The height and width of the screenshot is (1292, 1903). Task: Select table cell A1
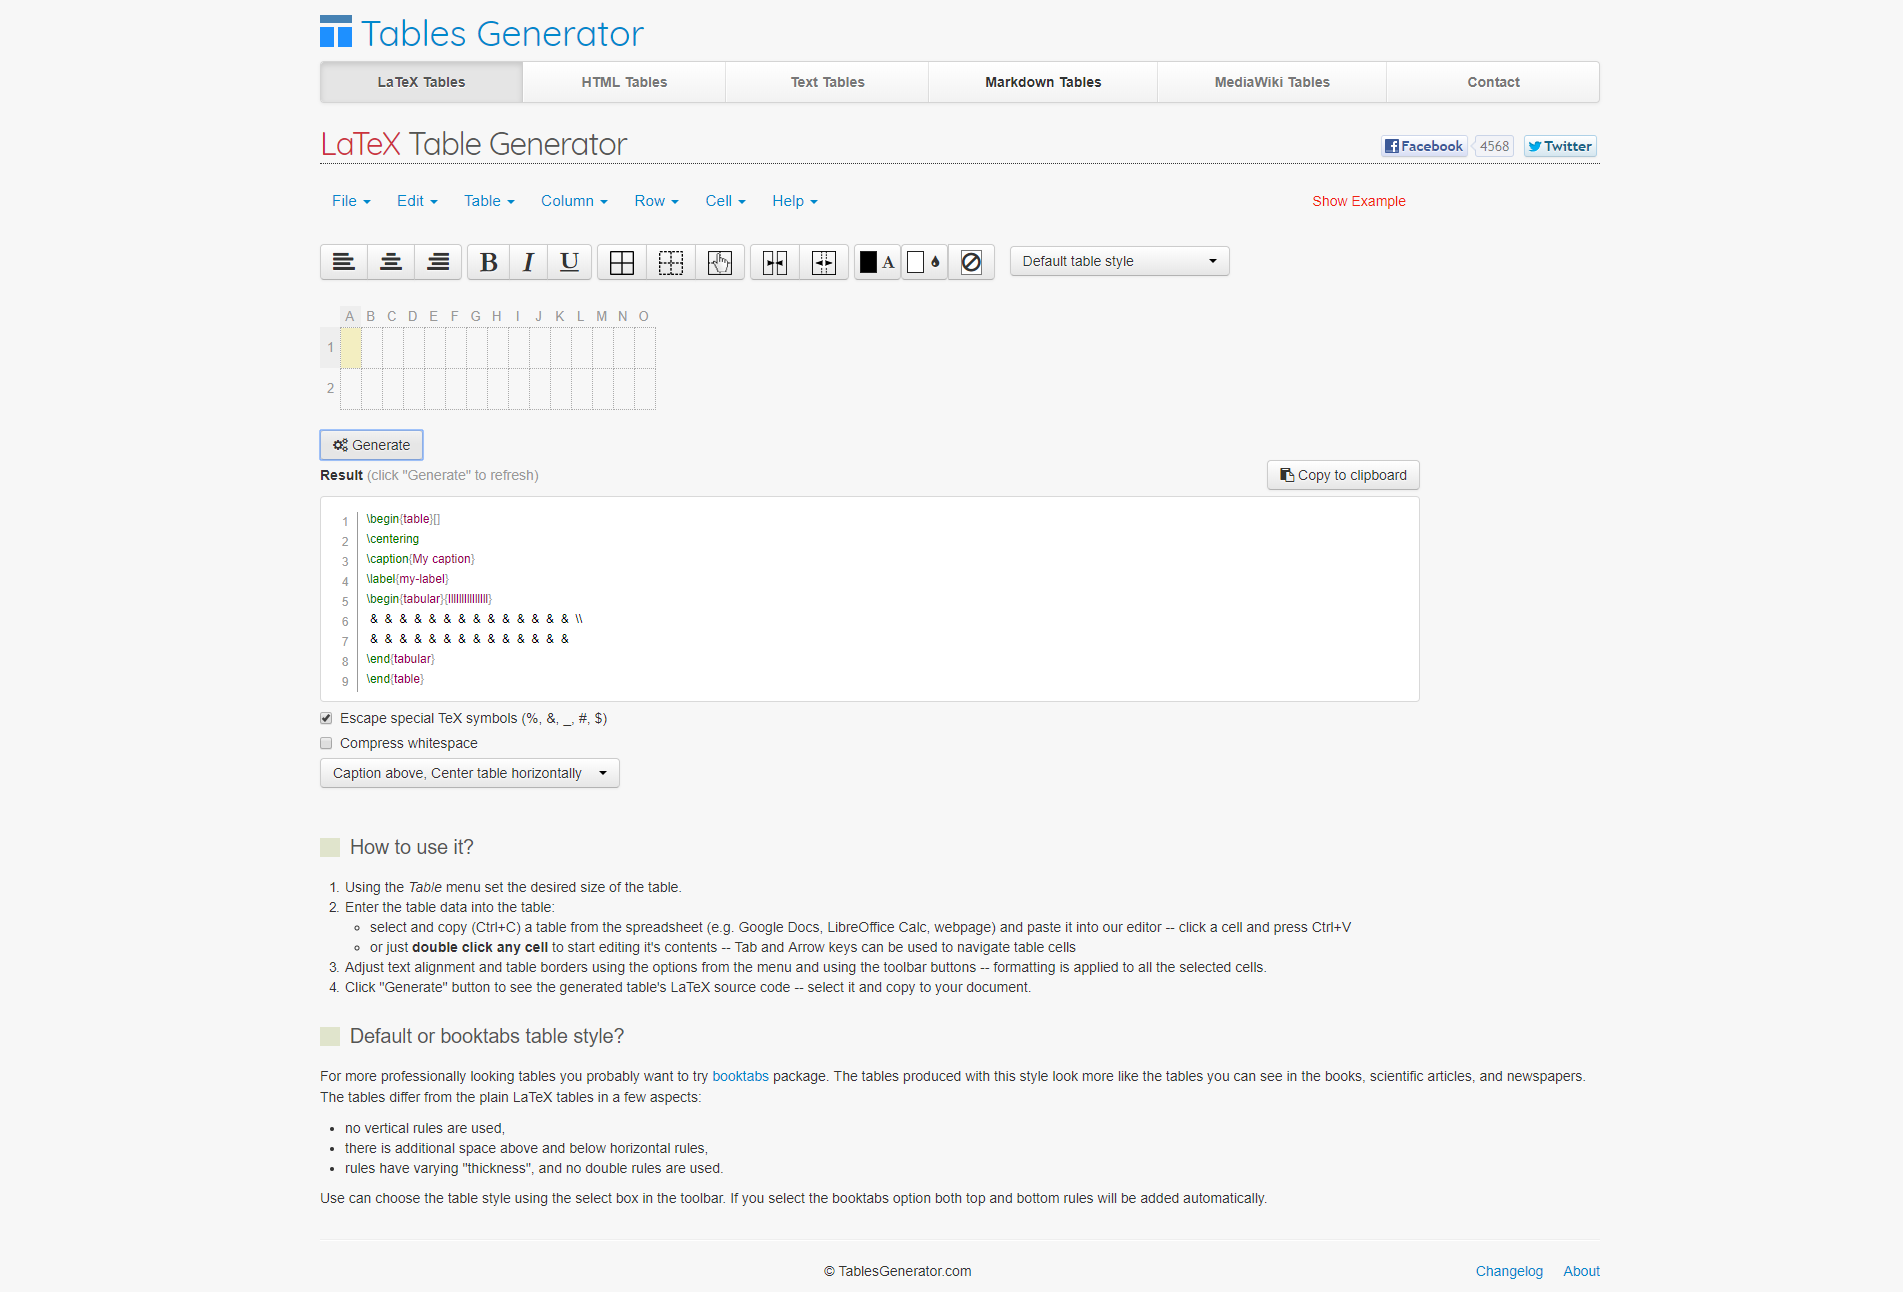[351, 348]
